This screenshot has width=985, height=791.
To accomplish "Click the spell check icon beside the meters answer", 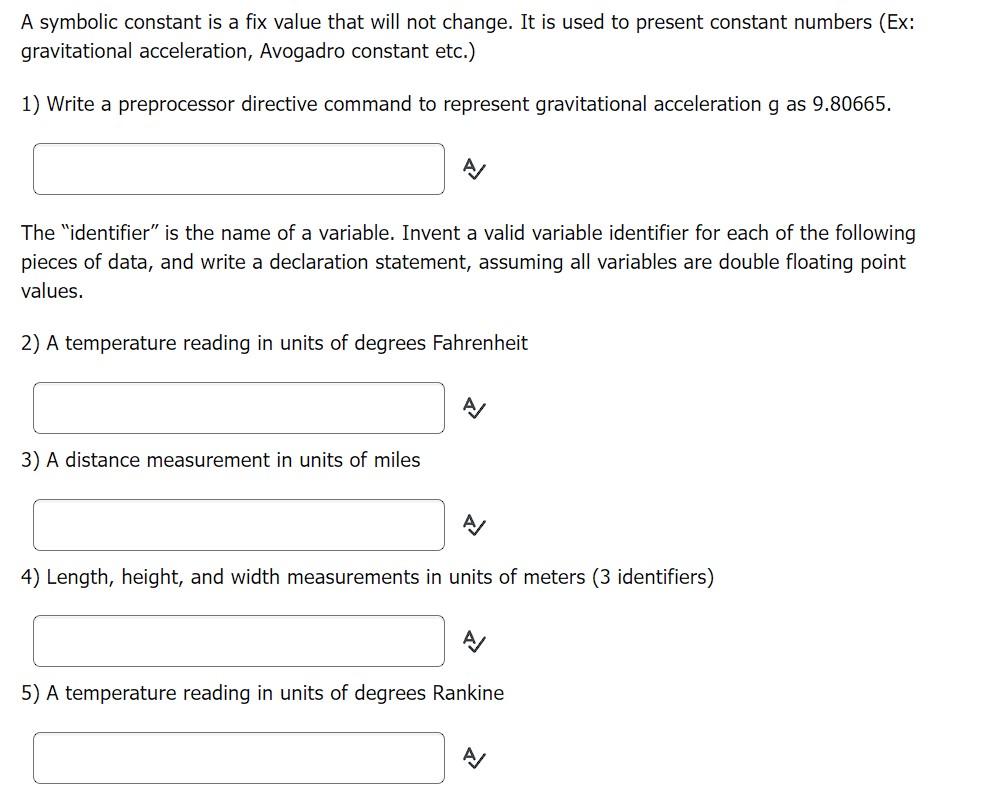I will pyautogui.click(x=474, y=641).
